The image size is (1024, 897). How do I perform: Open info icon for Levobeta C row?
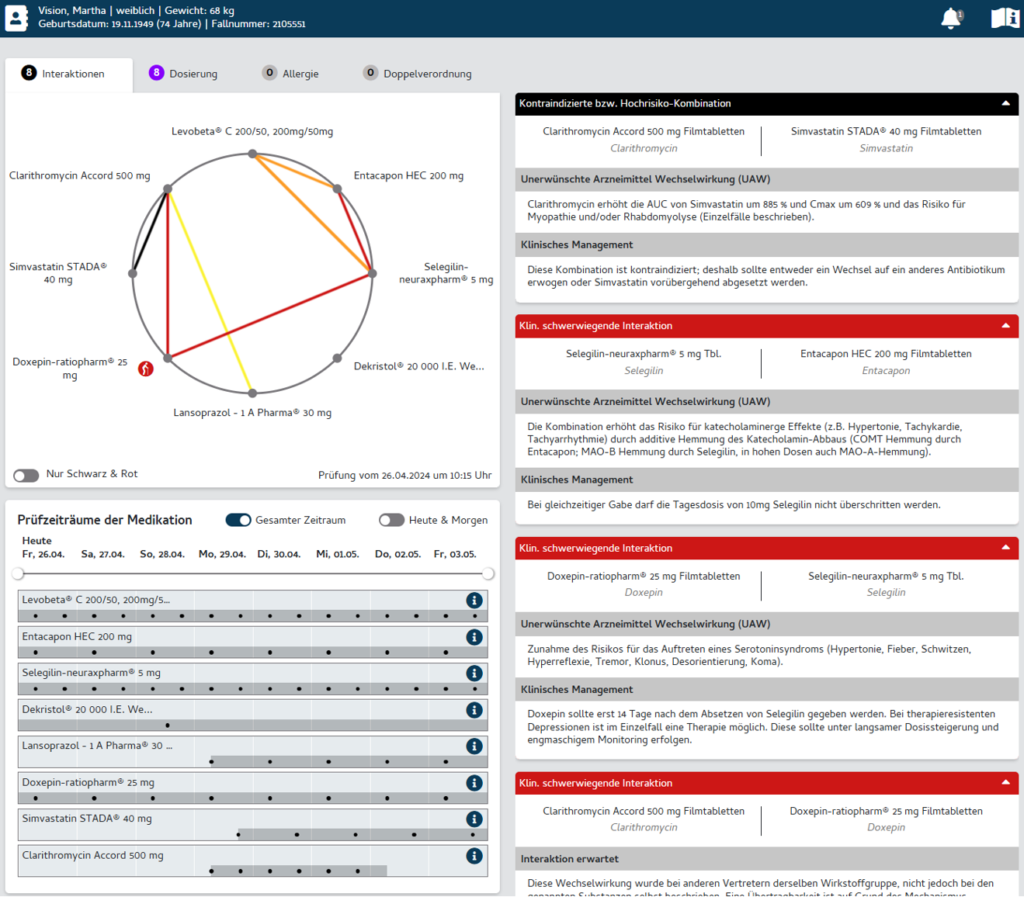(x=474, y=600)
